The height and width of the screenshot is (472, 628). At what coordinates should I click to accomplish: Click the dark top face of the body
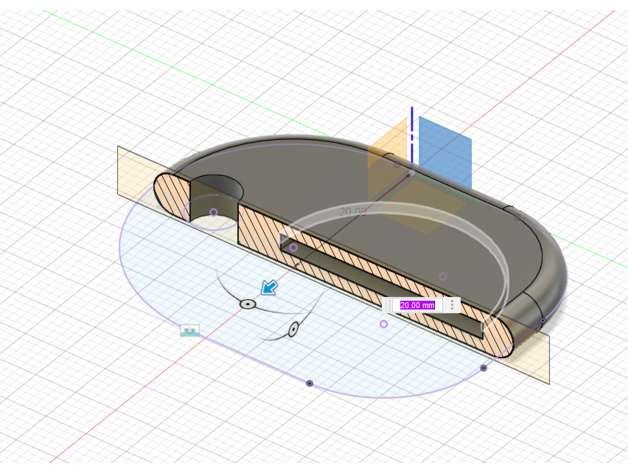(300, 175)
